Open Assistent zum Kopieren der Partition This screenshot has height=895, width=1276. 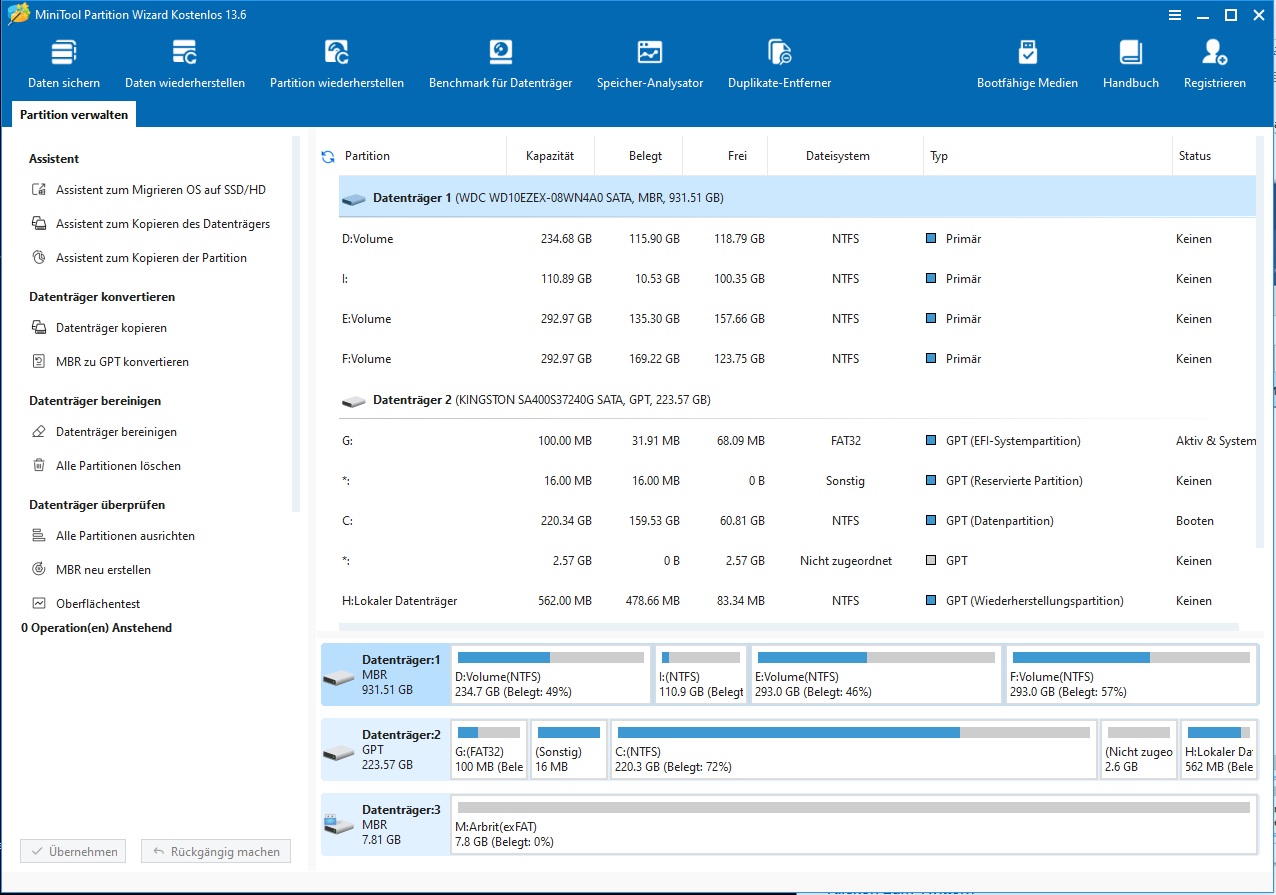pyautogui.click(x=139, y=258)
